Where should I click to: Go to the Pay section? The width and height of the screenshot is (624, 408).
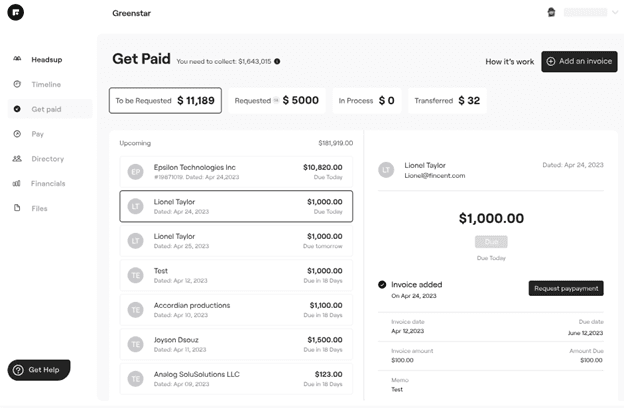click(37, 134)
